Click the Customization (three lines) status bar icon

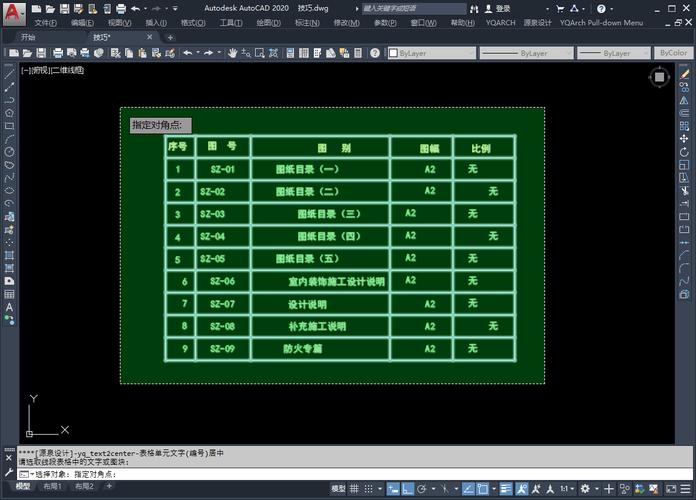tap(685, 489)
